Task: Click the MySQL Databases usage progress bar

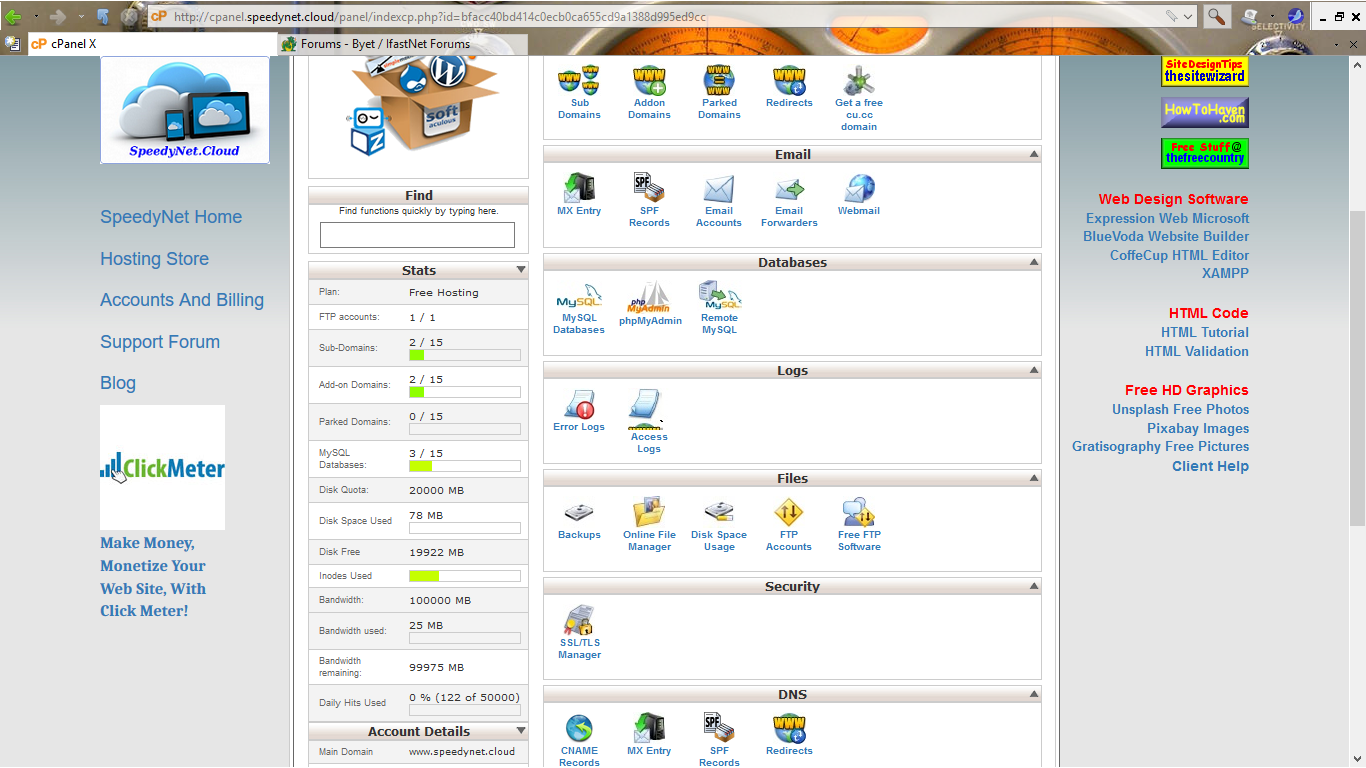Action: (x=465, y=466)
